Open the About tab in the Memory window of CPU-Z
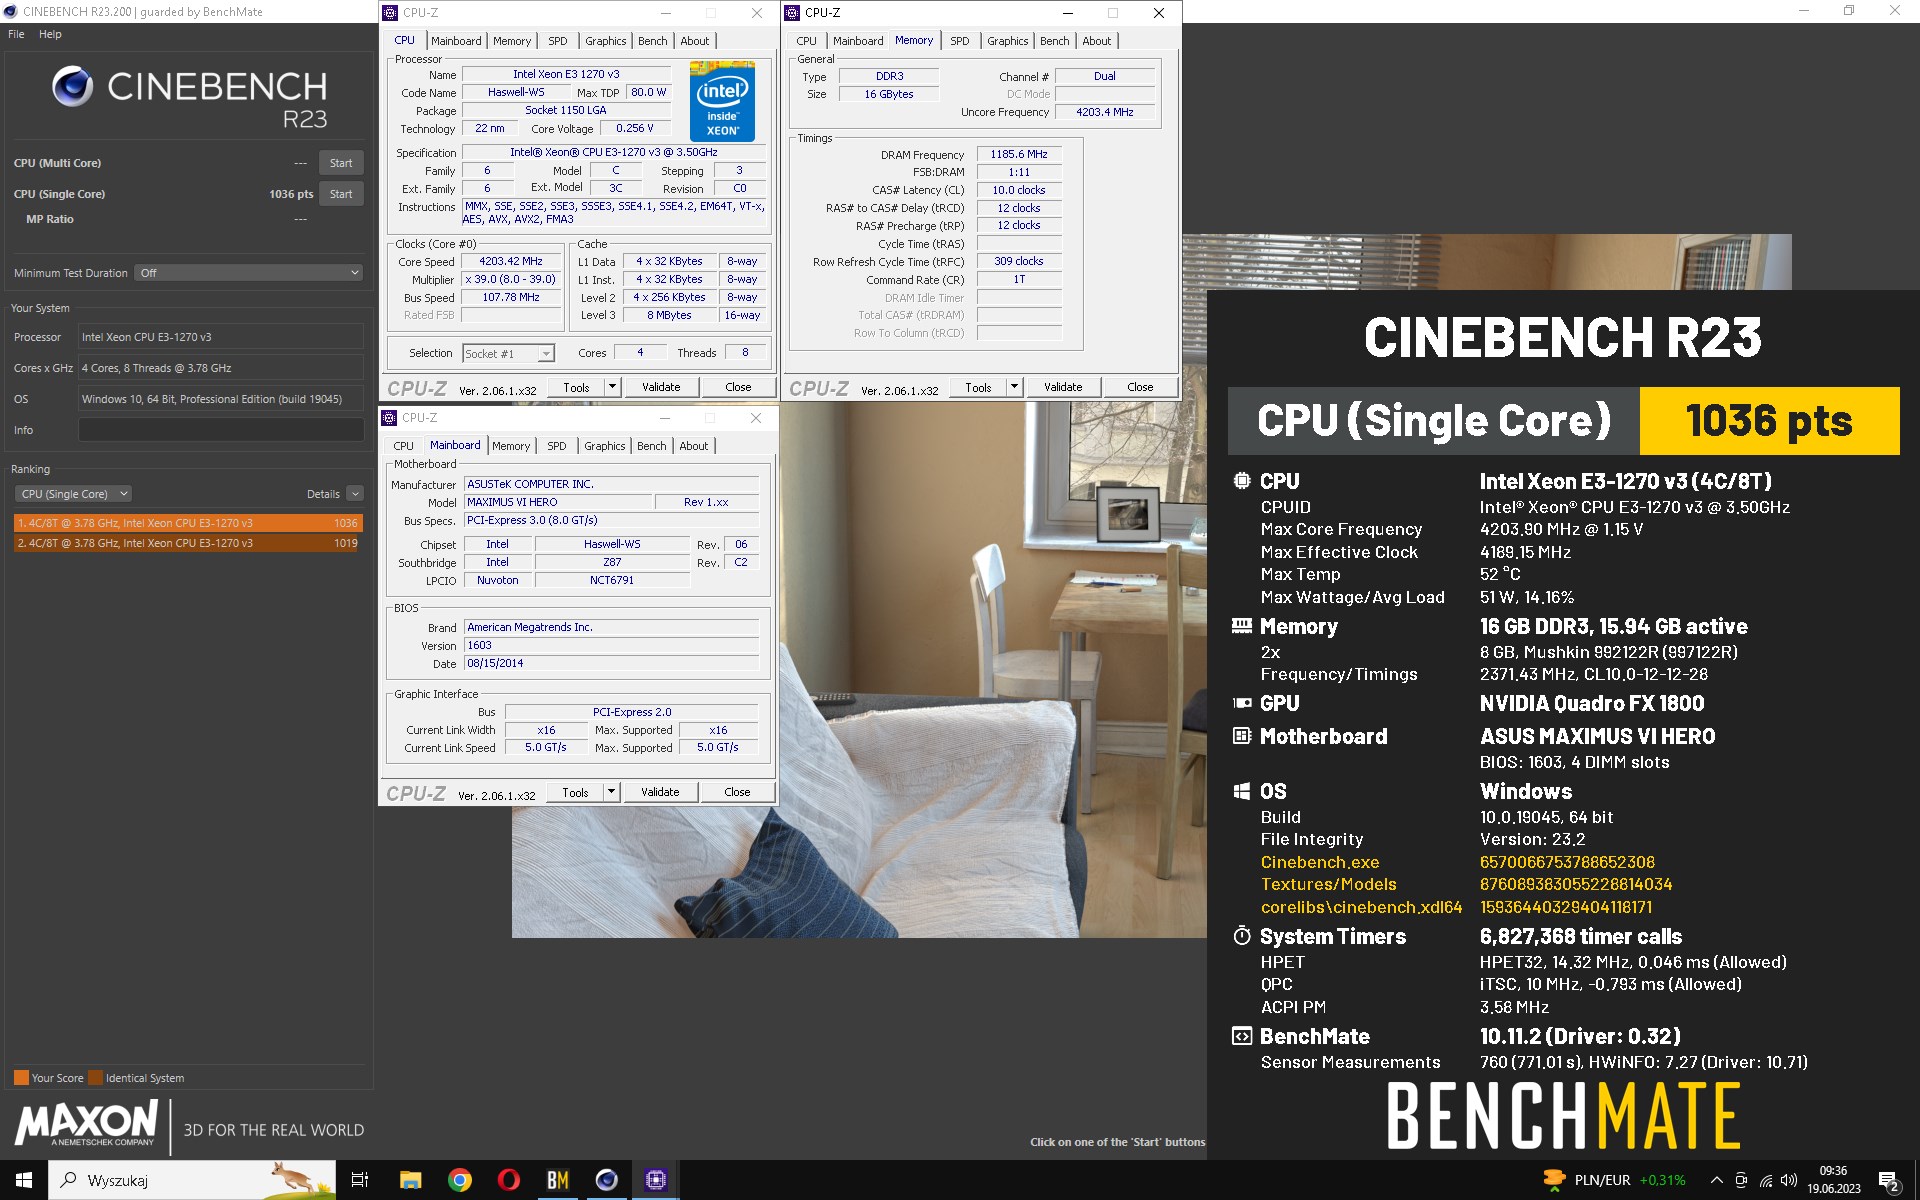 coord(1097,41)
